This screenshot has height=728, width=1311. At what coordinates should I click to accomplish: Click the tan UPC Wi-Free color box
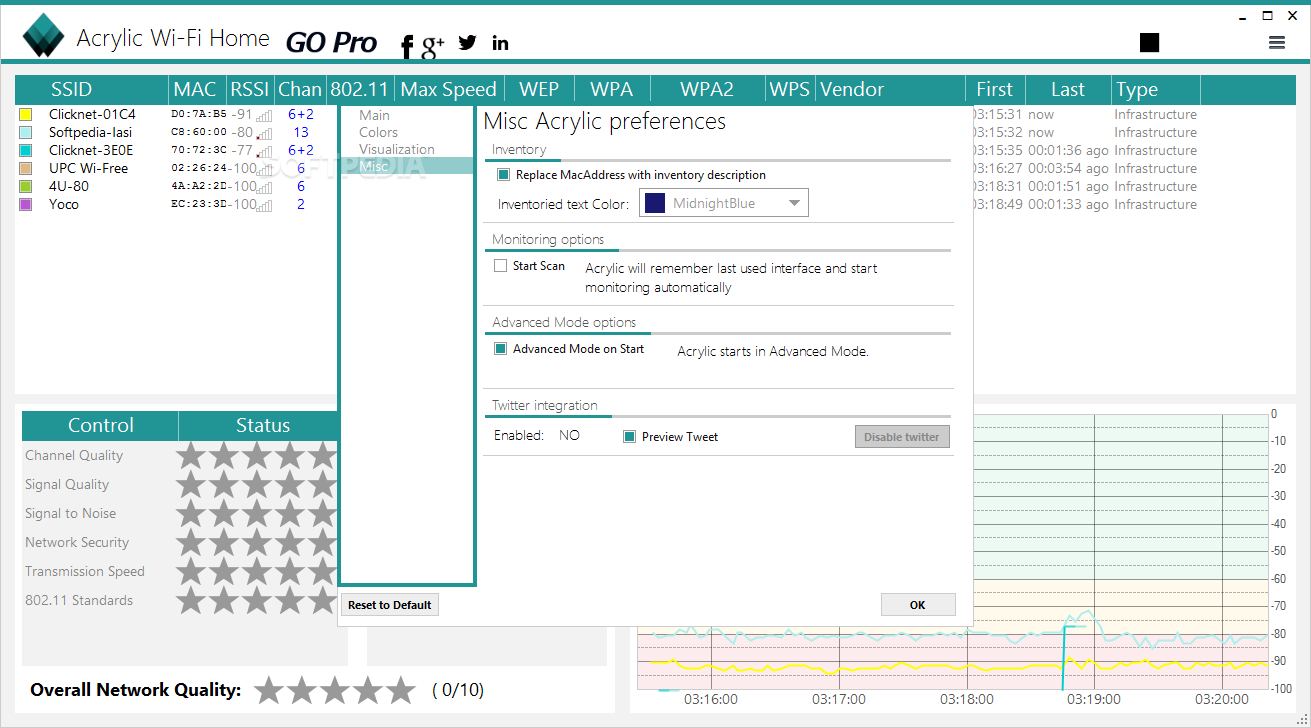coord(26,169)
